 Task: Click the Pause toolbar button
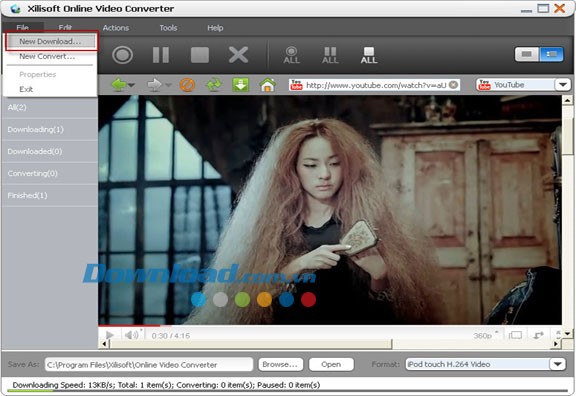tap(161, 55)
